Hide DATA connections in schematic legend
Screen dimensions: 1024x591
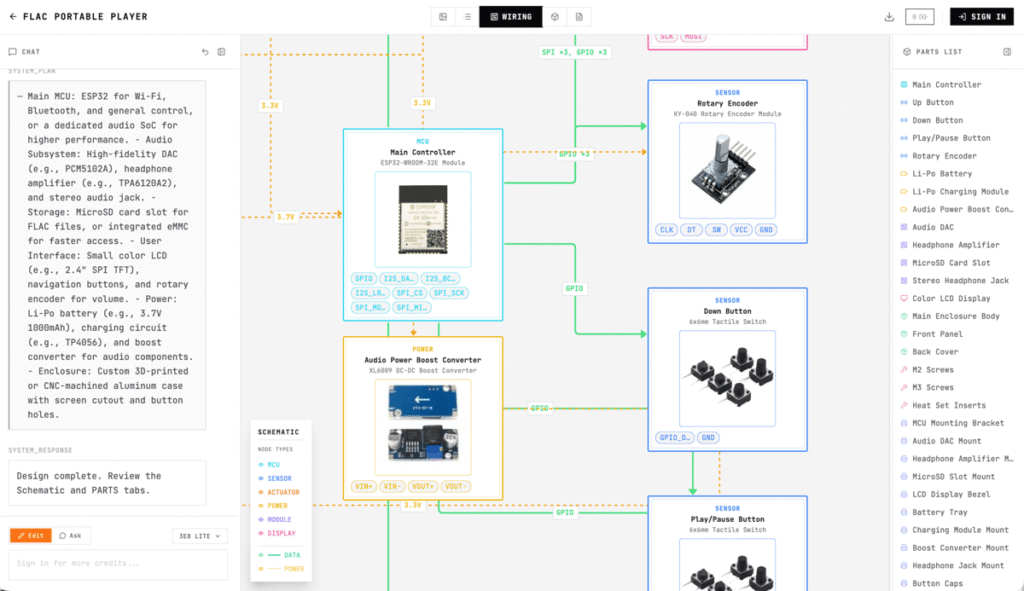(280, 554)
